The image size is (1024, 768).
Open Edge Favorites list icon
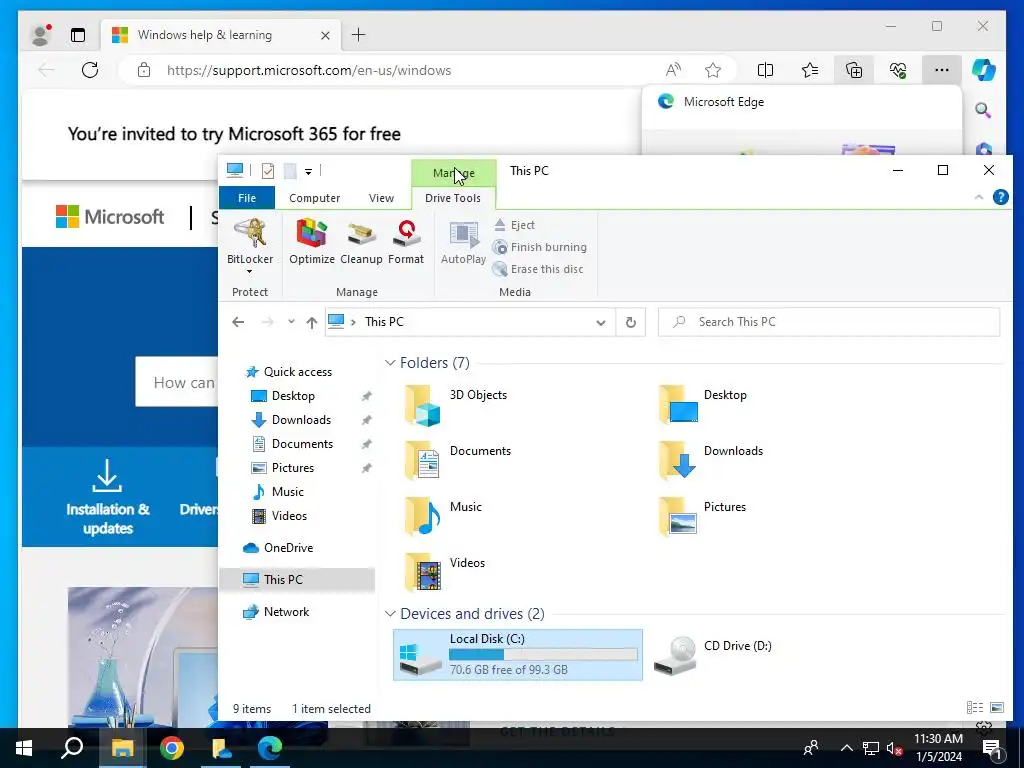pyautogui.click(x=810, y=70)
